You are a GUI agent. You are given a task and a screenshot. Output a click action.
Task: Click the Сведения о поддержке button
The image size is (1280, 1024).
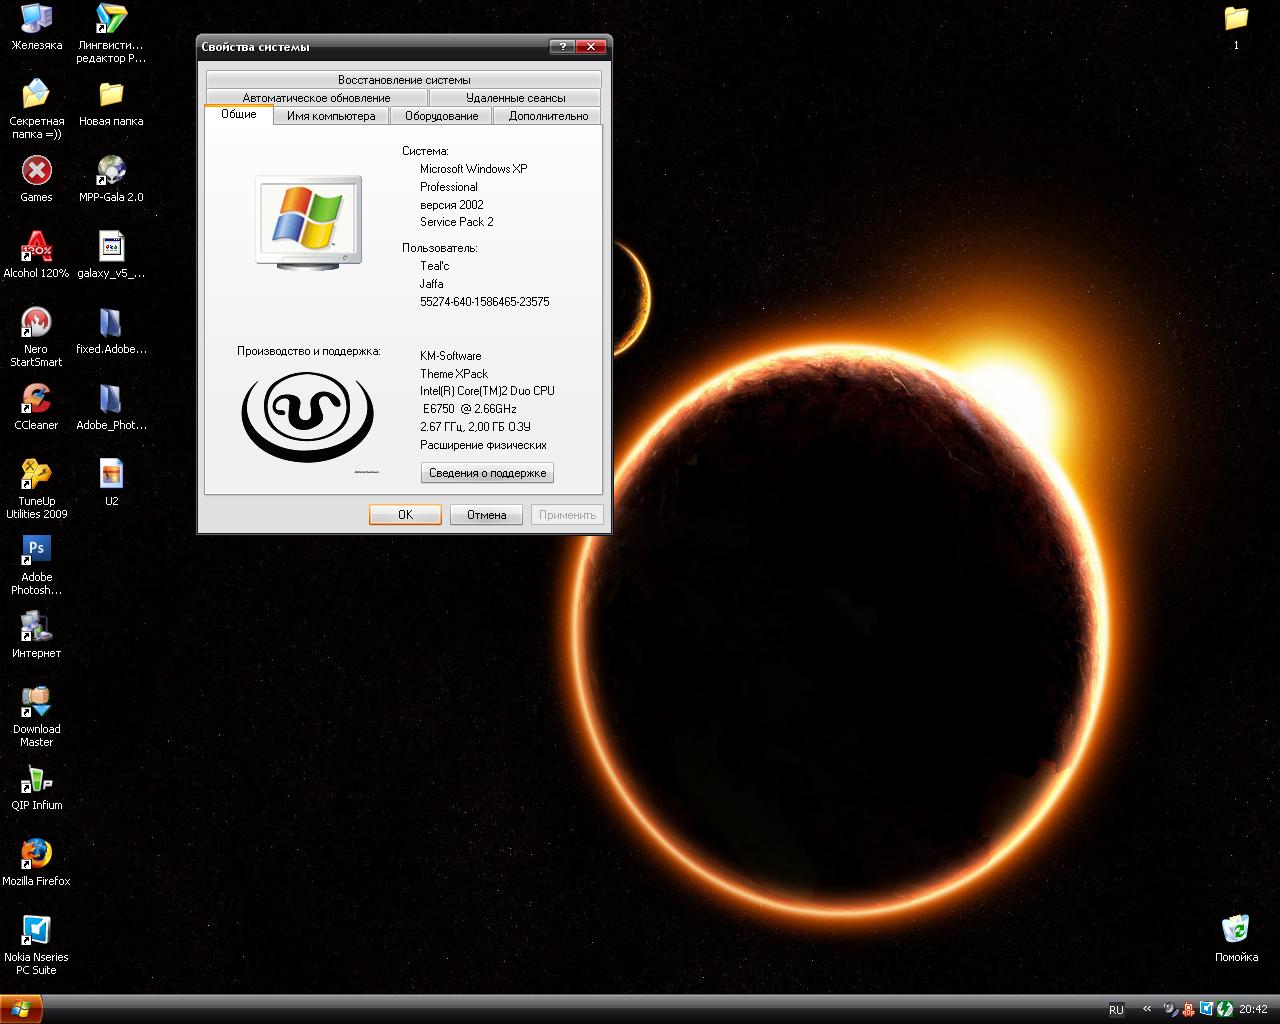pyautogui.click(x=487, y=473)
